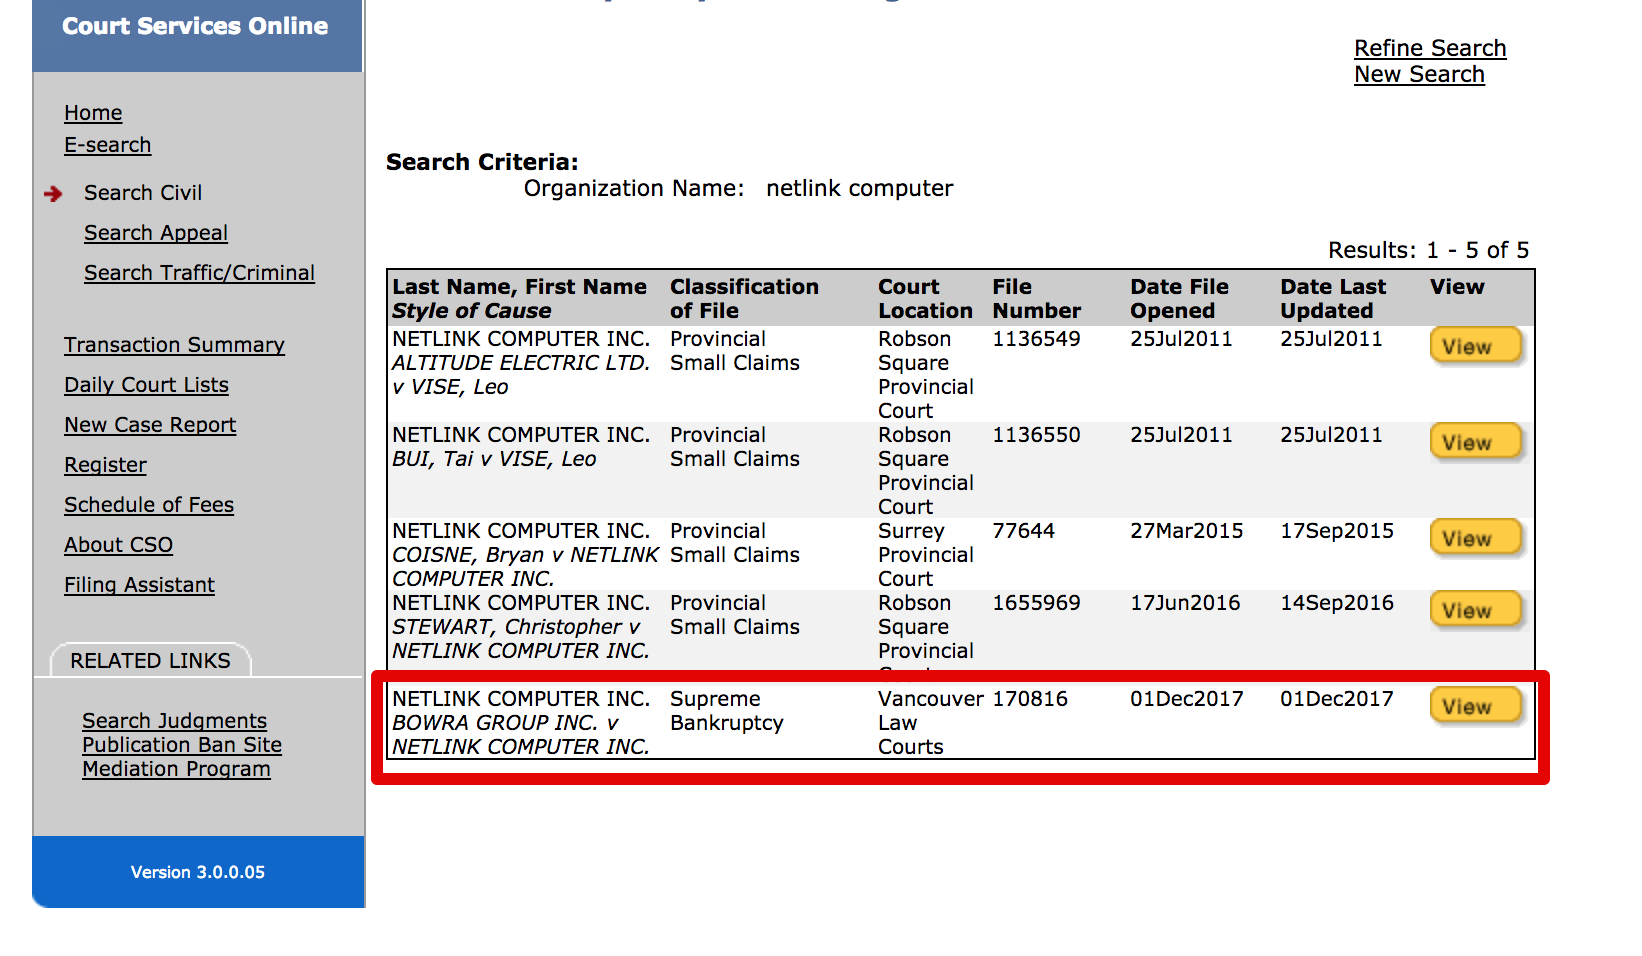Click date last updated 17Sep2015
The image size is (1642, 956).
click(x=1337, y=531)
